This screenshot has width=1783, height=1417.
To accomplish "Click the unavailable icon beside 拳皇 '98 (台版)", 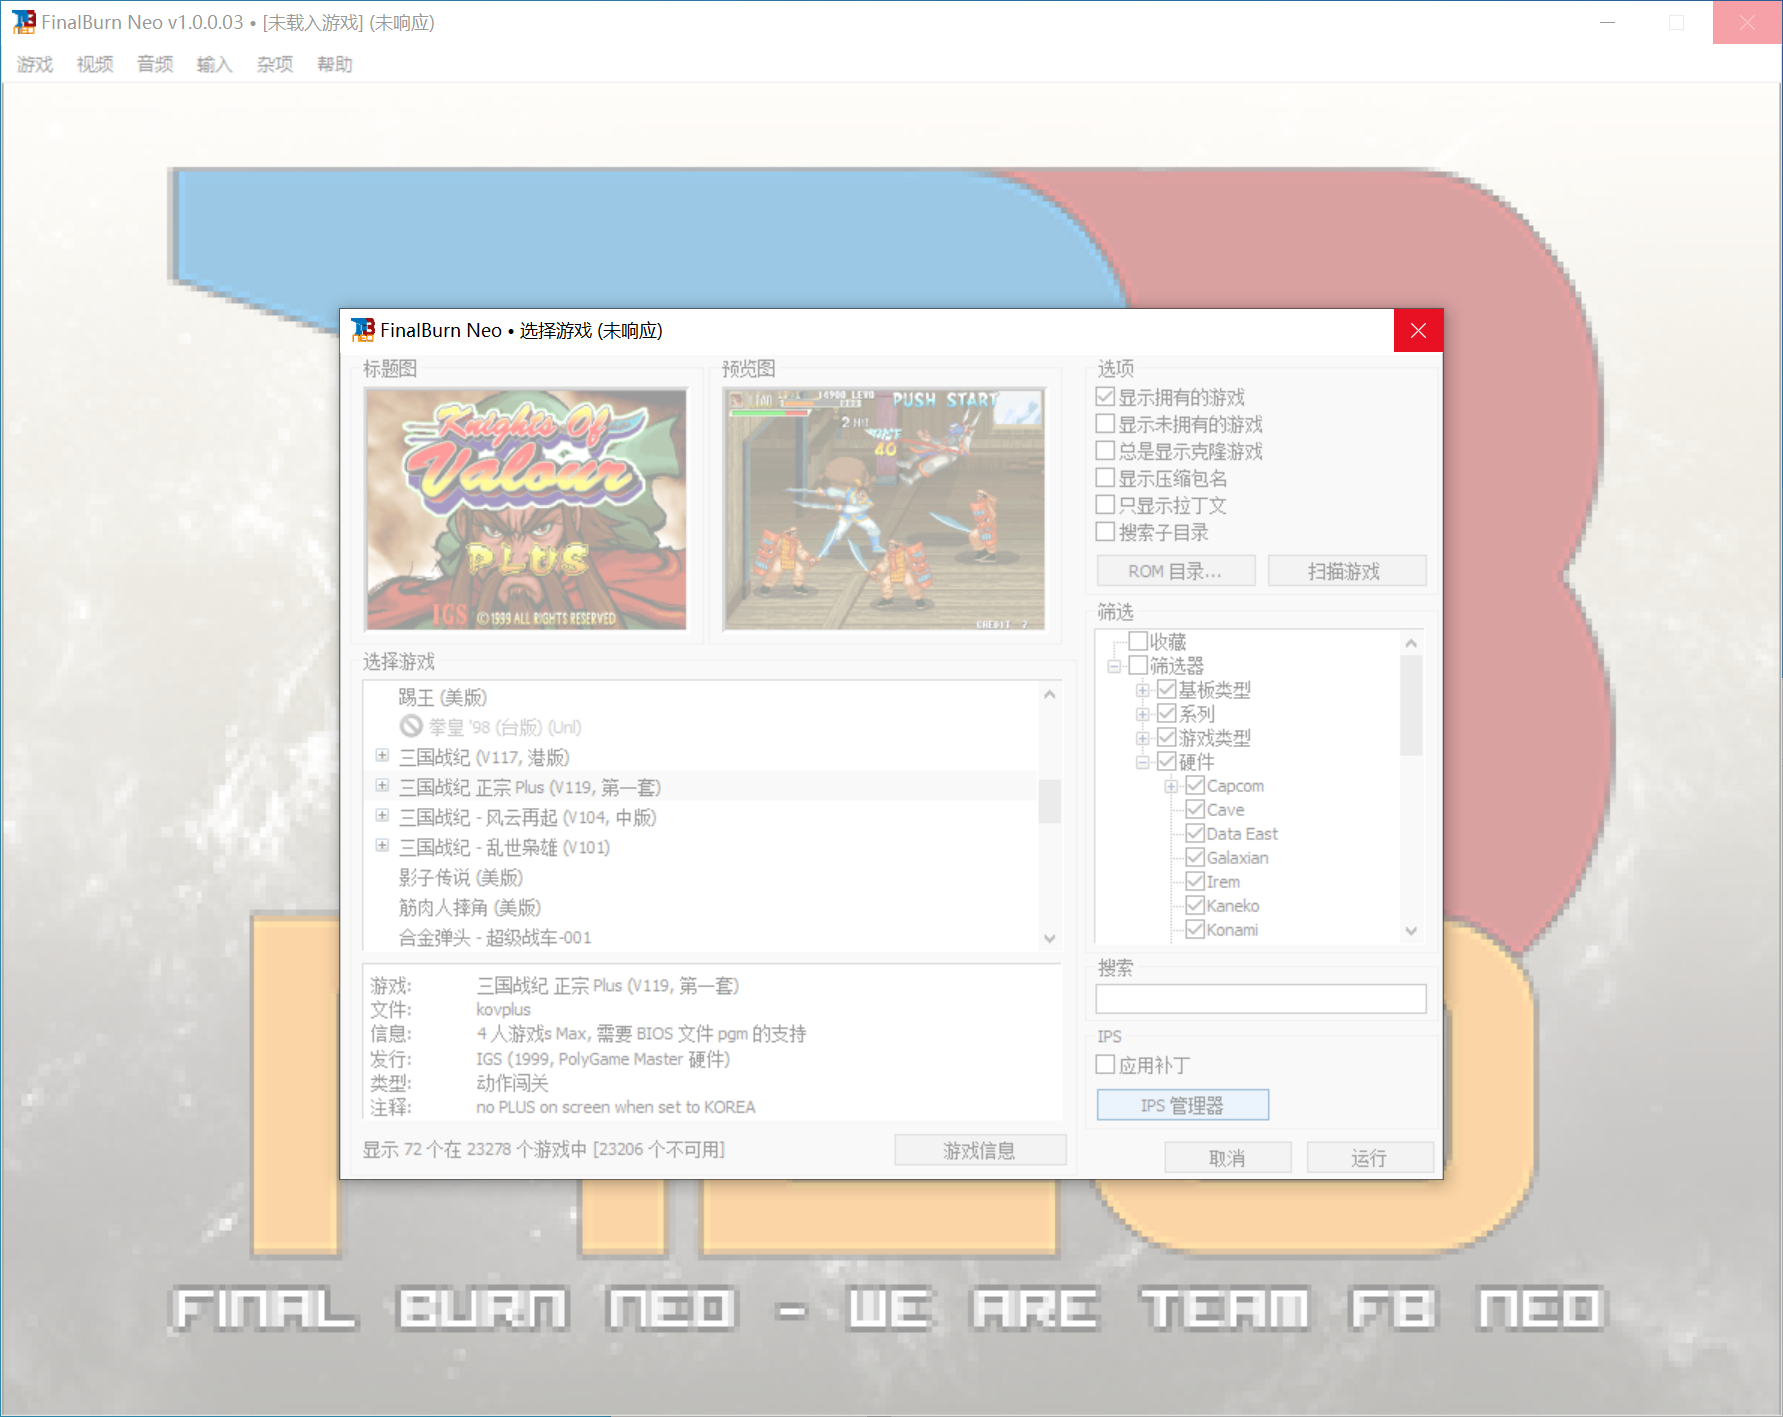I will [x=411, y=726].
